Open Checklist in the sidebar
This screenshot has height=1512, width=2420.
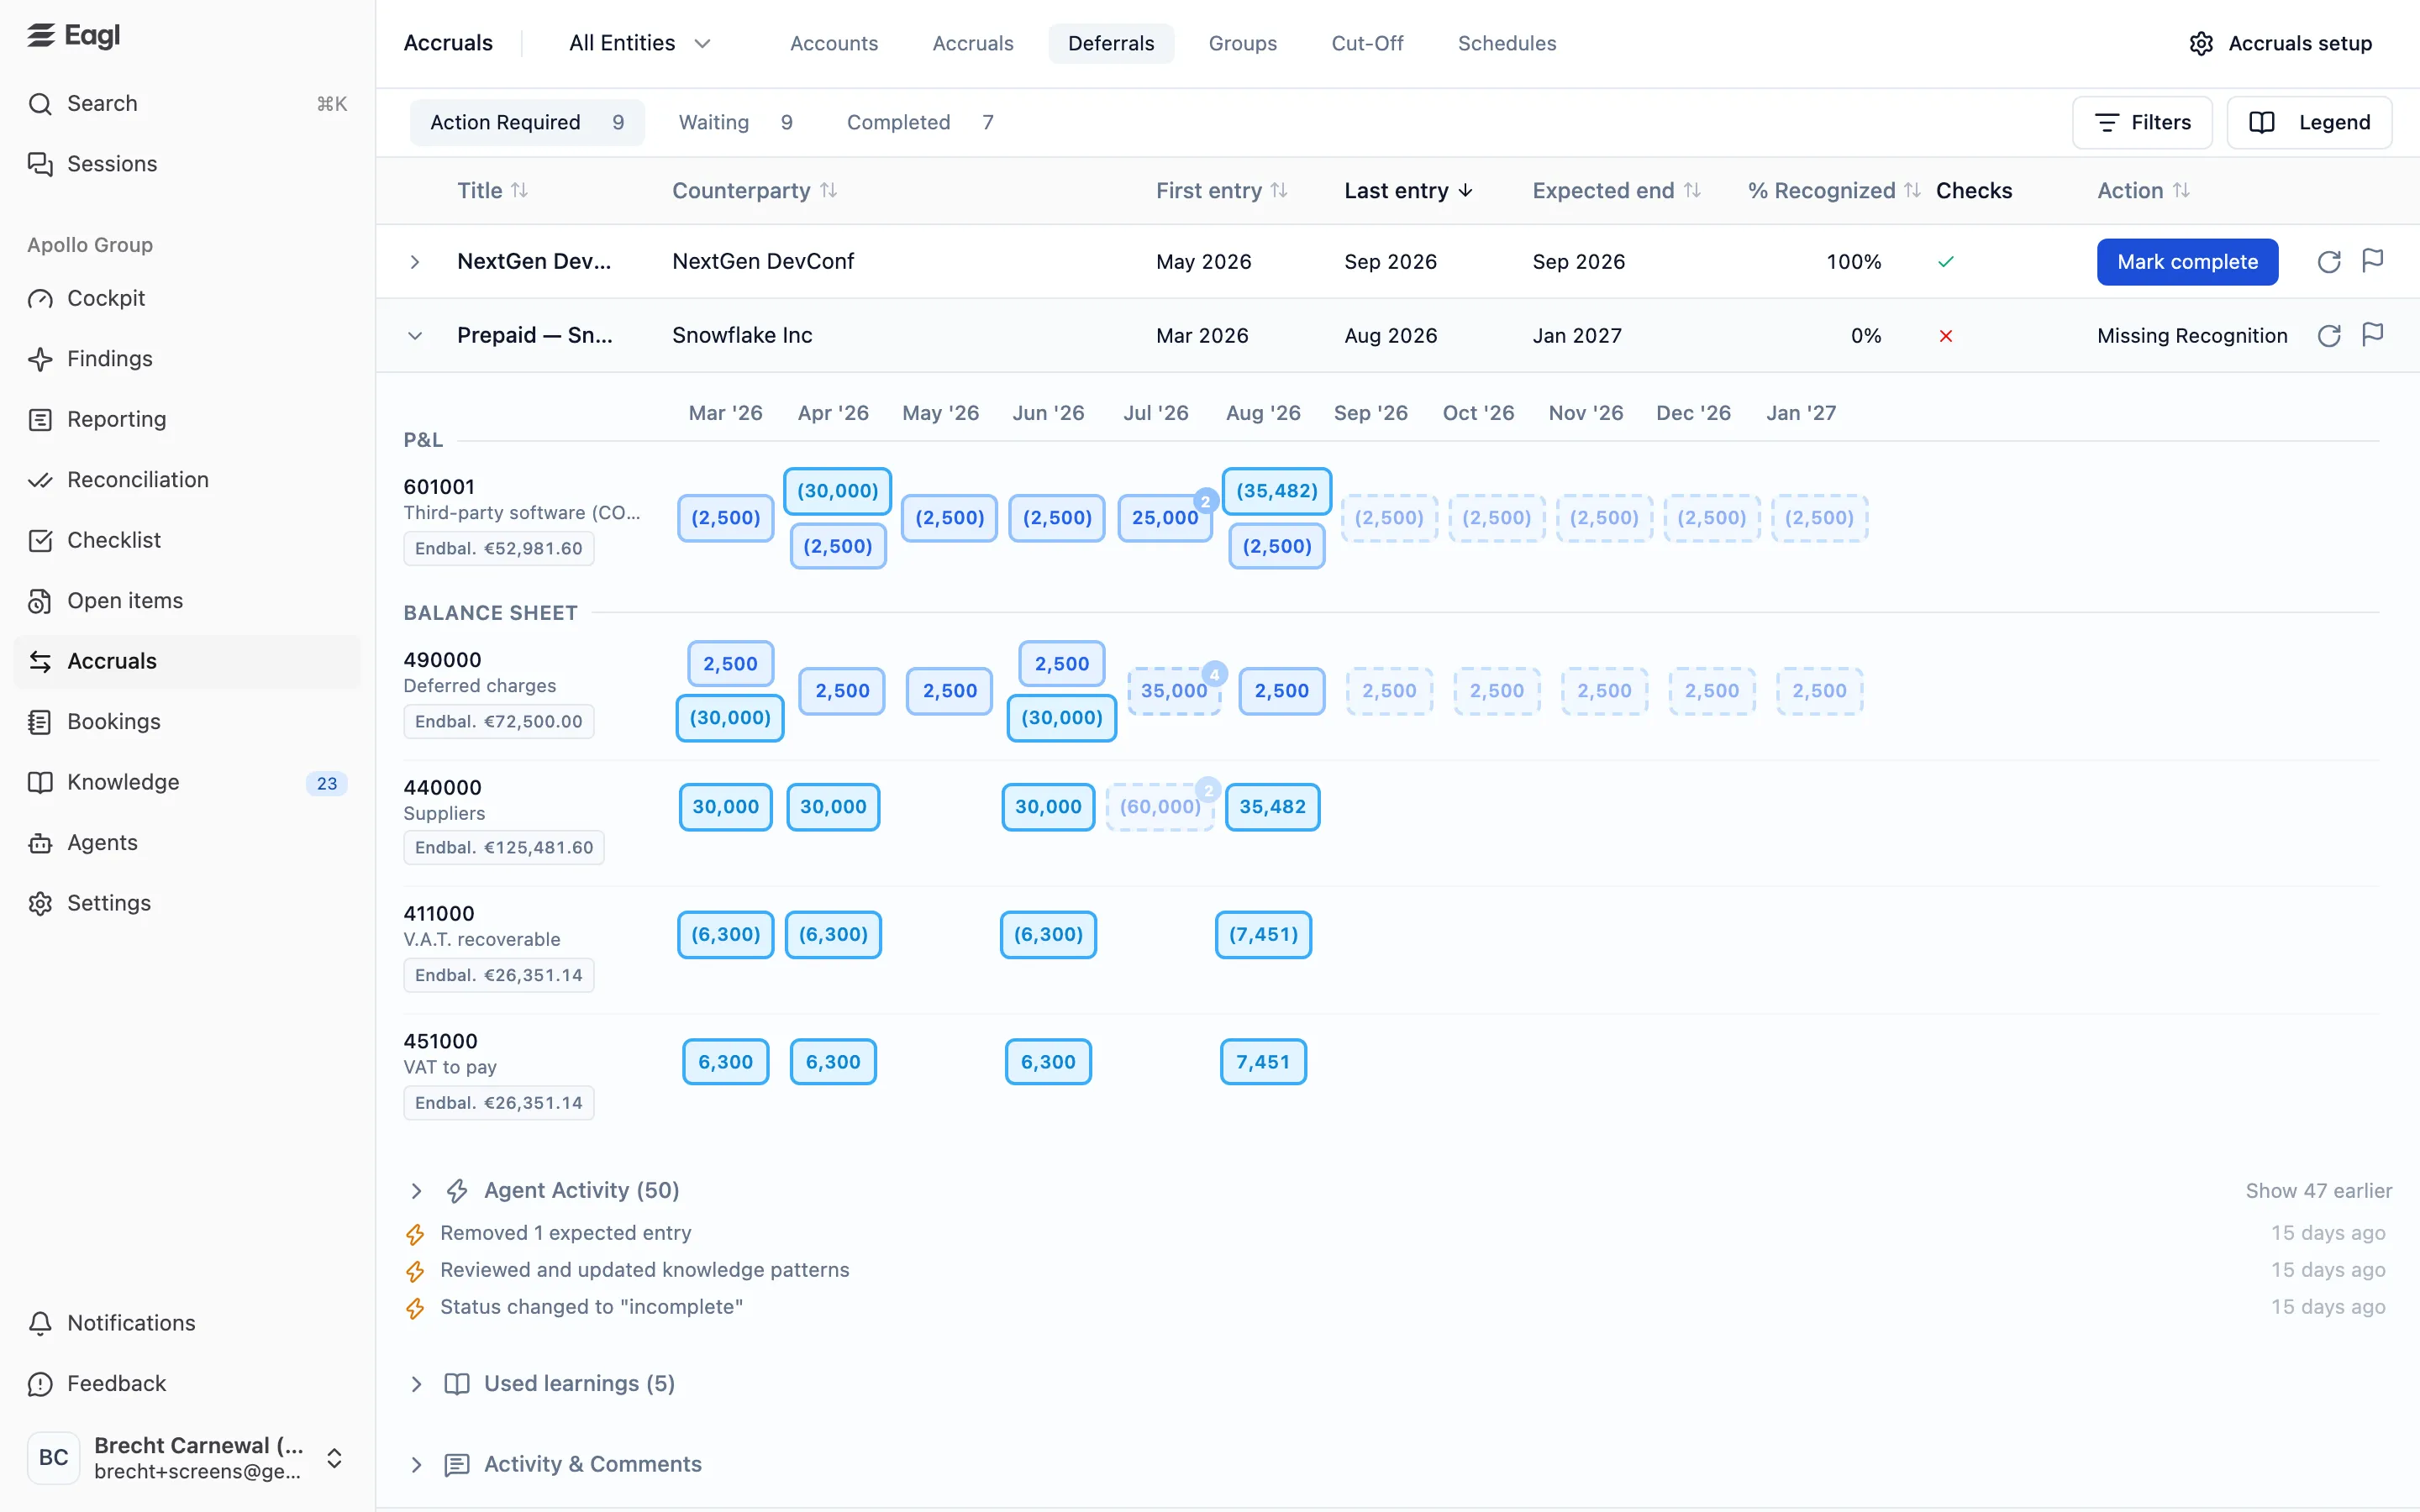187,541
